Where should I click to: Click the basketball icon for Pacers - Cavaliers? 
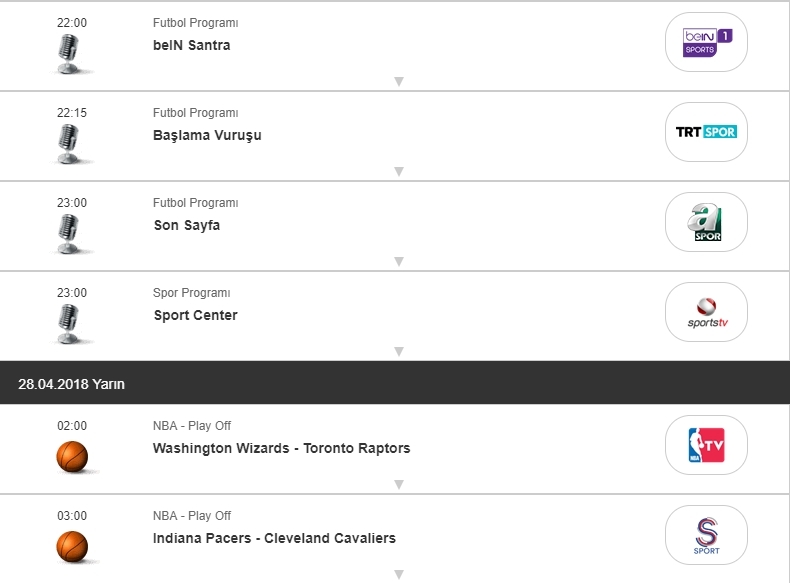click(72, 546)
